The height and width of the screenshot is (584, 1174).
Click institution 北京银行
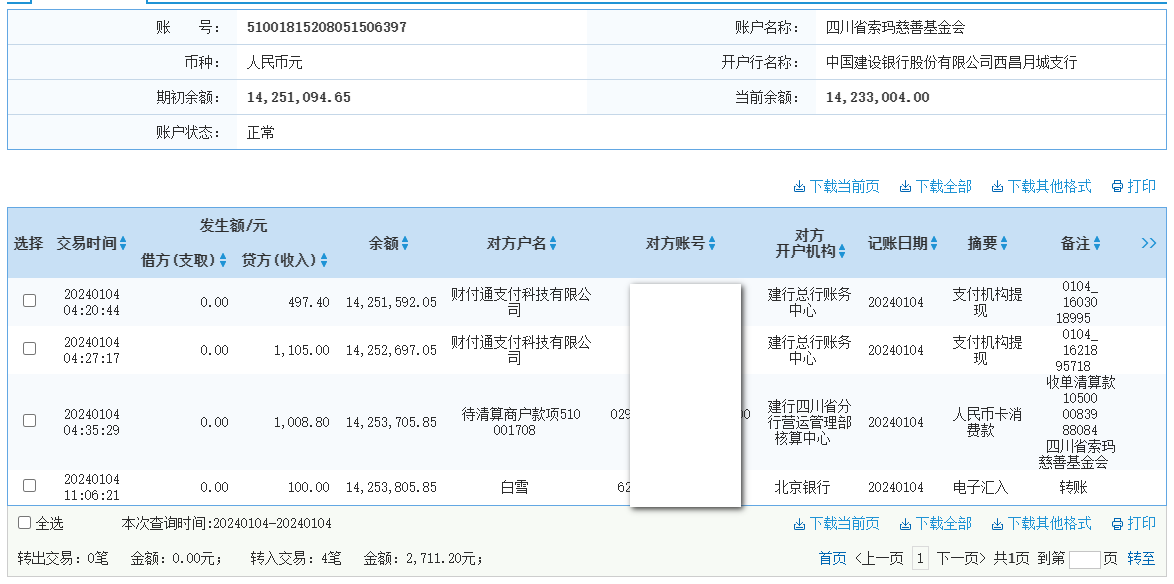coord(802,487)
